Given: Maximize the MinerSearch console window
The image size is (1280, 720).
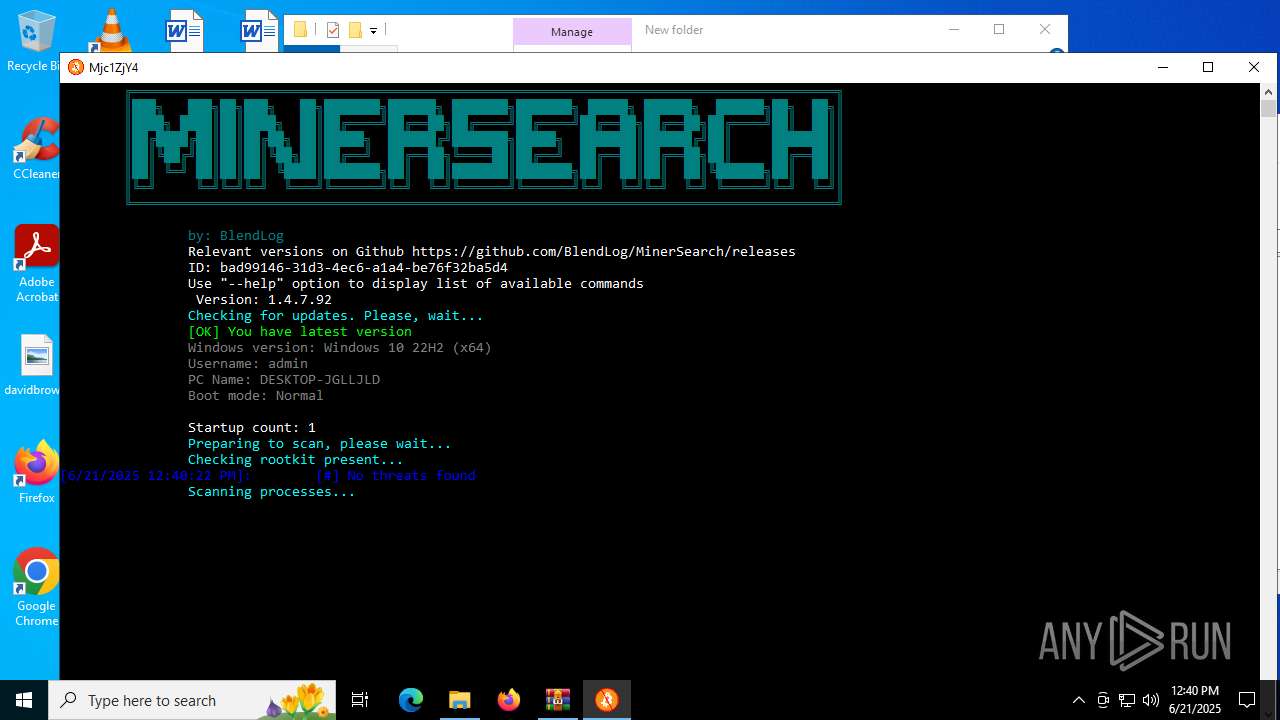Looking at the screenshot, I should tap(1208, 67).
